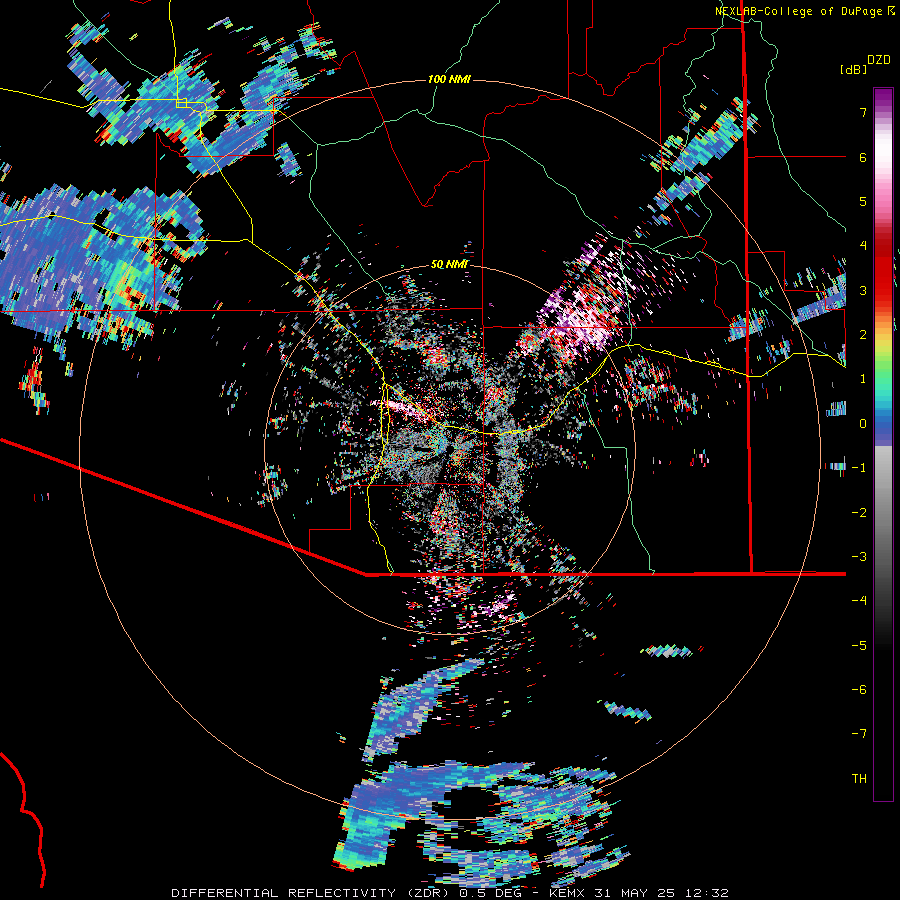
Task: Click the DIFFERENTIAL REFLECTIVITY (ZDR) caption text
Action: pos(312,893)
